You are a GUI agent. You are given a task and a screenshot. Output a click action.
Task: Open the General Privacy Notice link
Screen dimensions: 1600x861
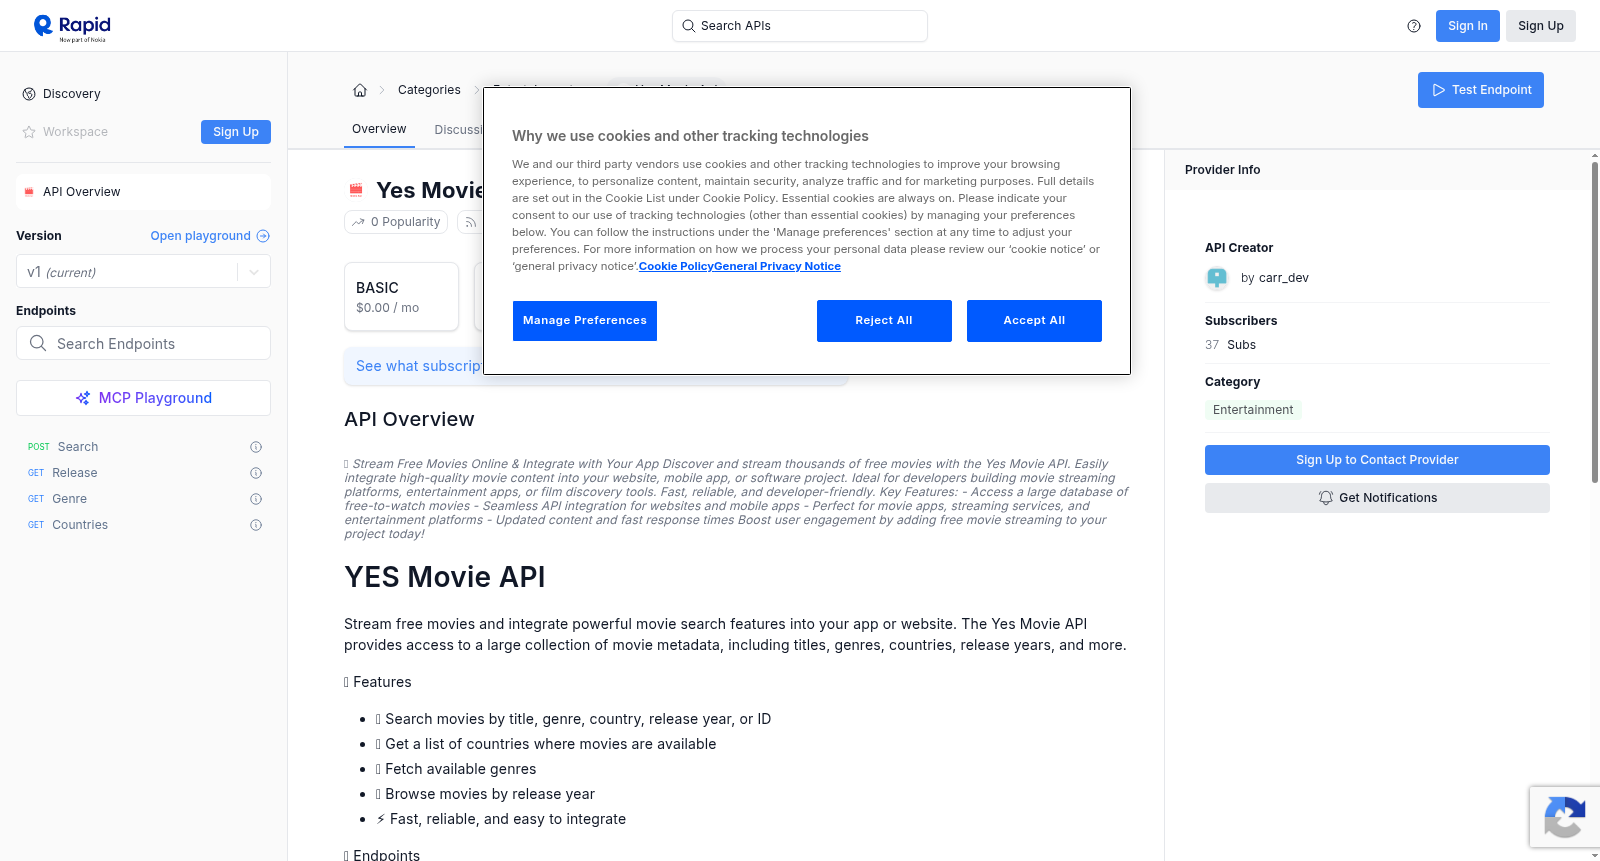777,266
